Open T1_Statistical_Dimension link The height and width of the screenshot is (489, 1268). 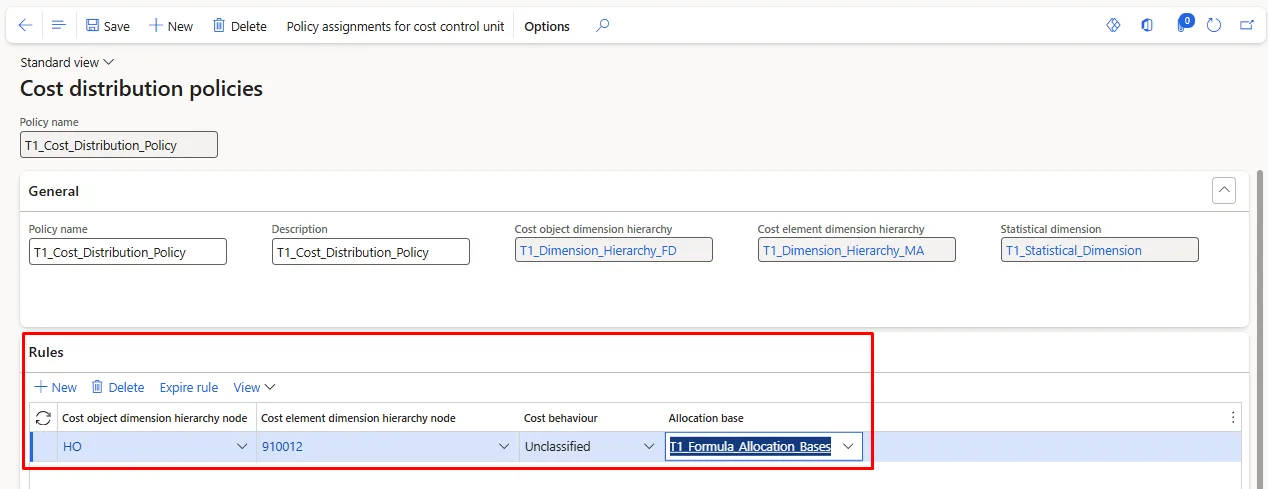[1073, 250]
